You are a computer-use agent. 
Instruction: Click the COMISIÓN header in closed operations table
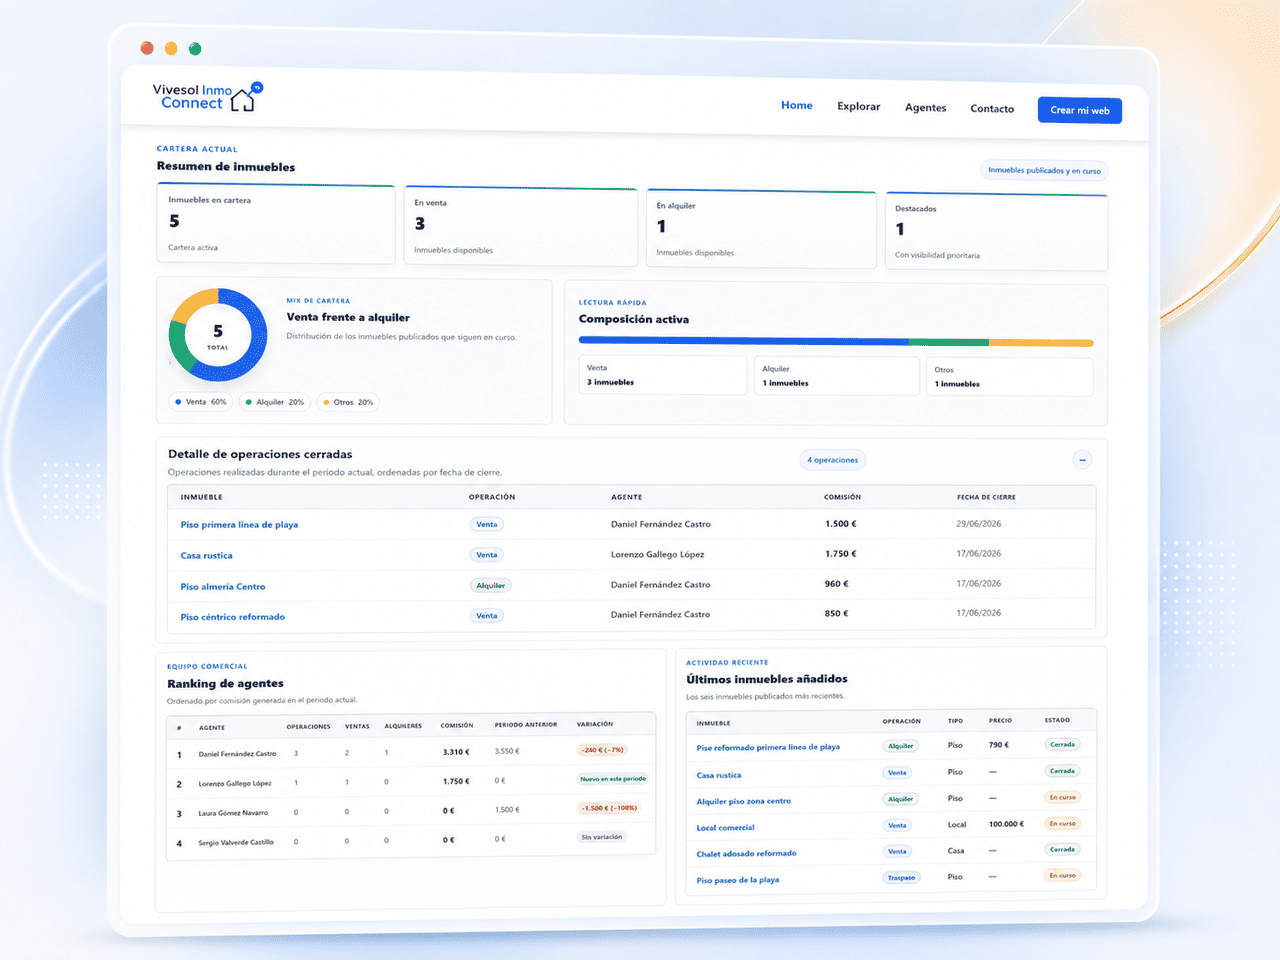[842, 497]
